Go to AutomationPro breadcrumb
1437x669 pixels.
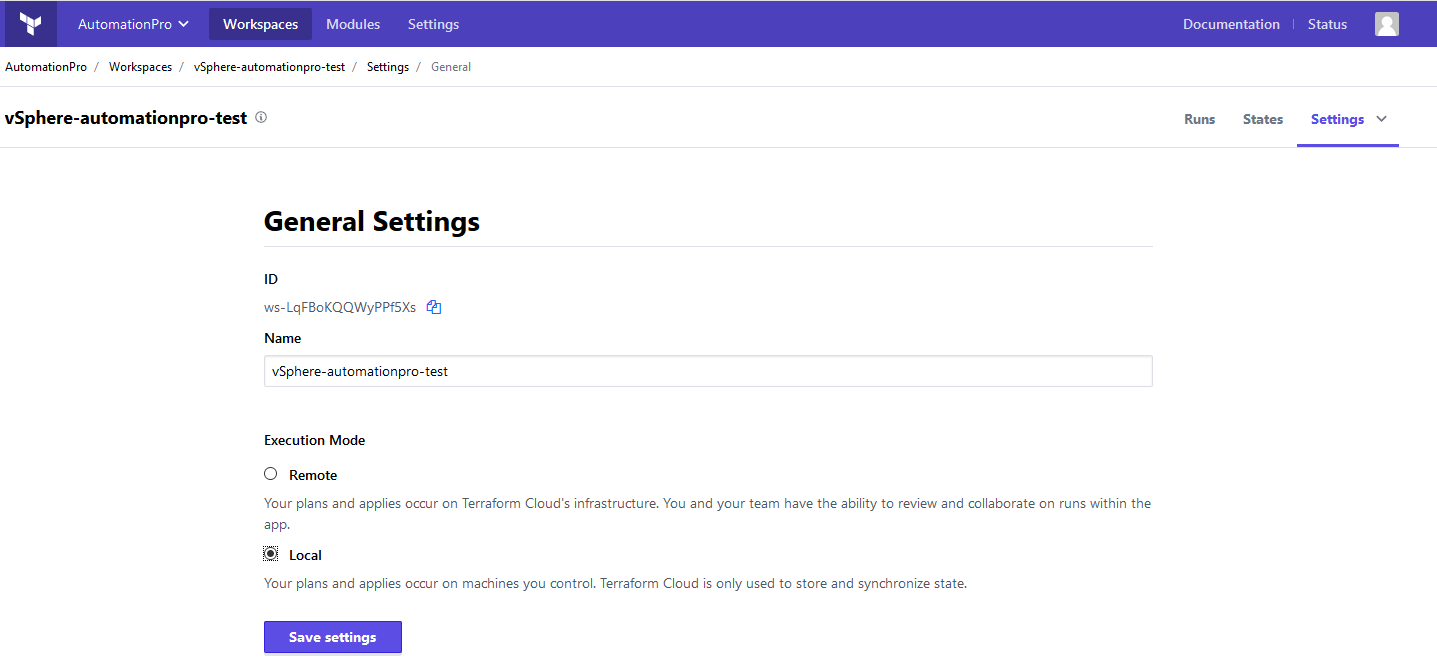coord(46,67)
